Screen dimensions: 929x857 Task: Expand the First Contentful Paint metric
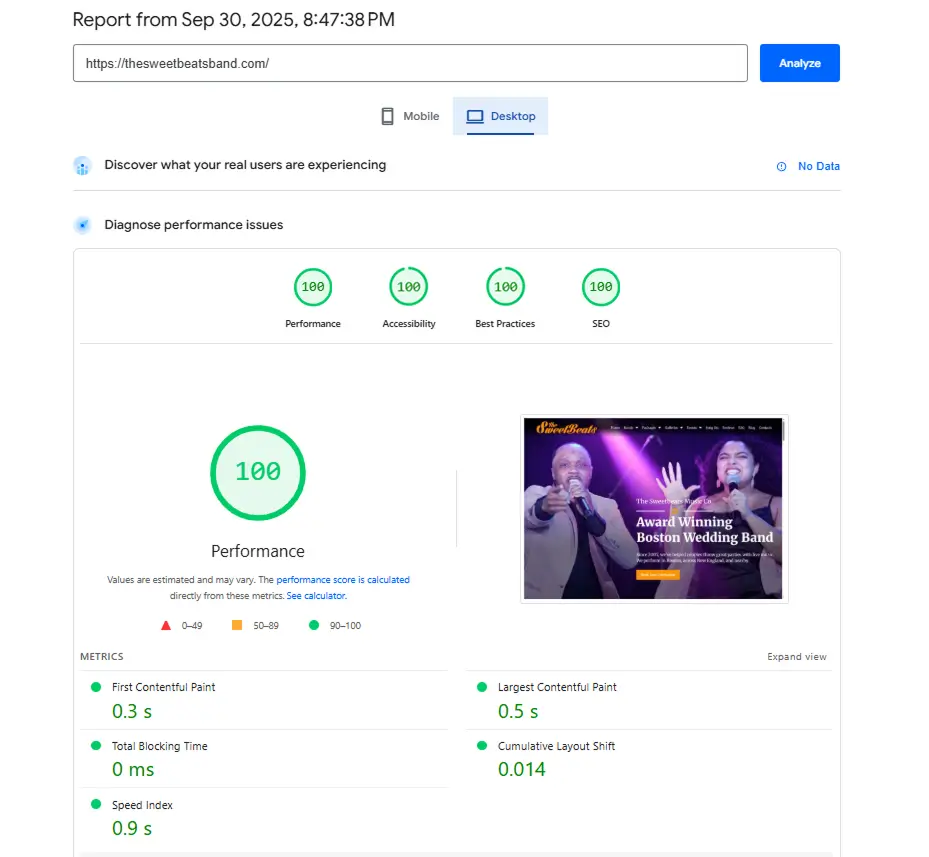click(163, 688)
